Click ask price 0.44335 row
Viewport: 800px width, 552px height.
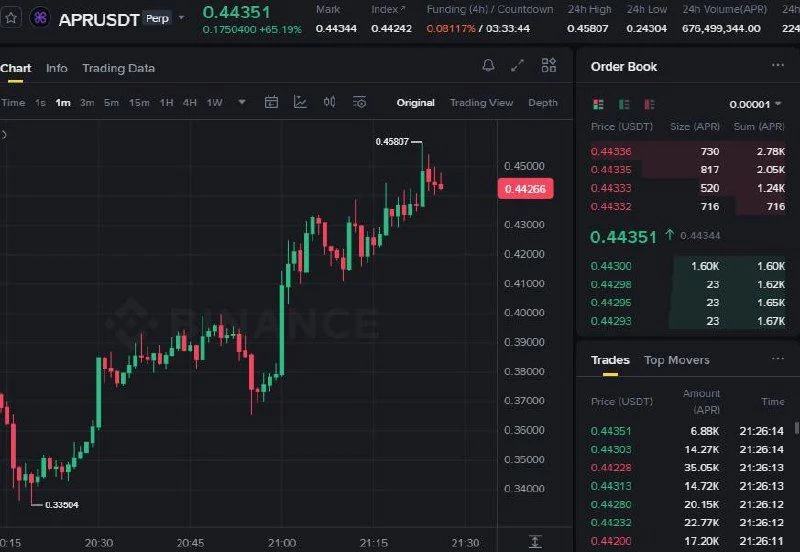687,169
